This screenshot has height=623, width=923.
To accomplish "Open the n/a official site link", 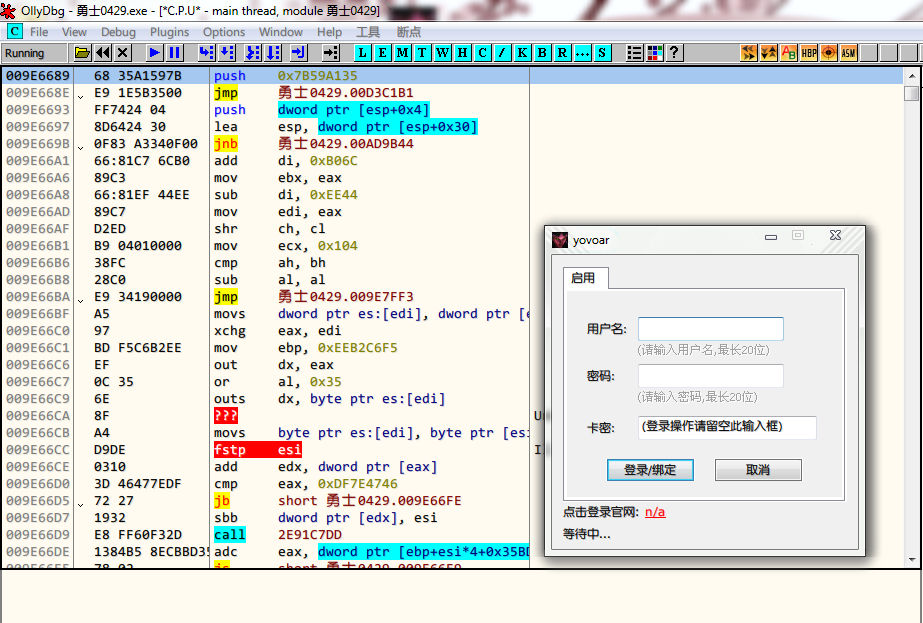I will click(x=655, y=512).
